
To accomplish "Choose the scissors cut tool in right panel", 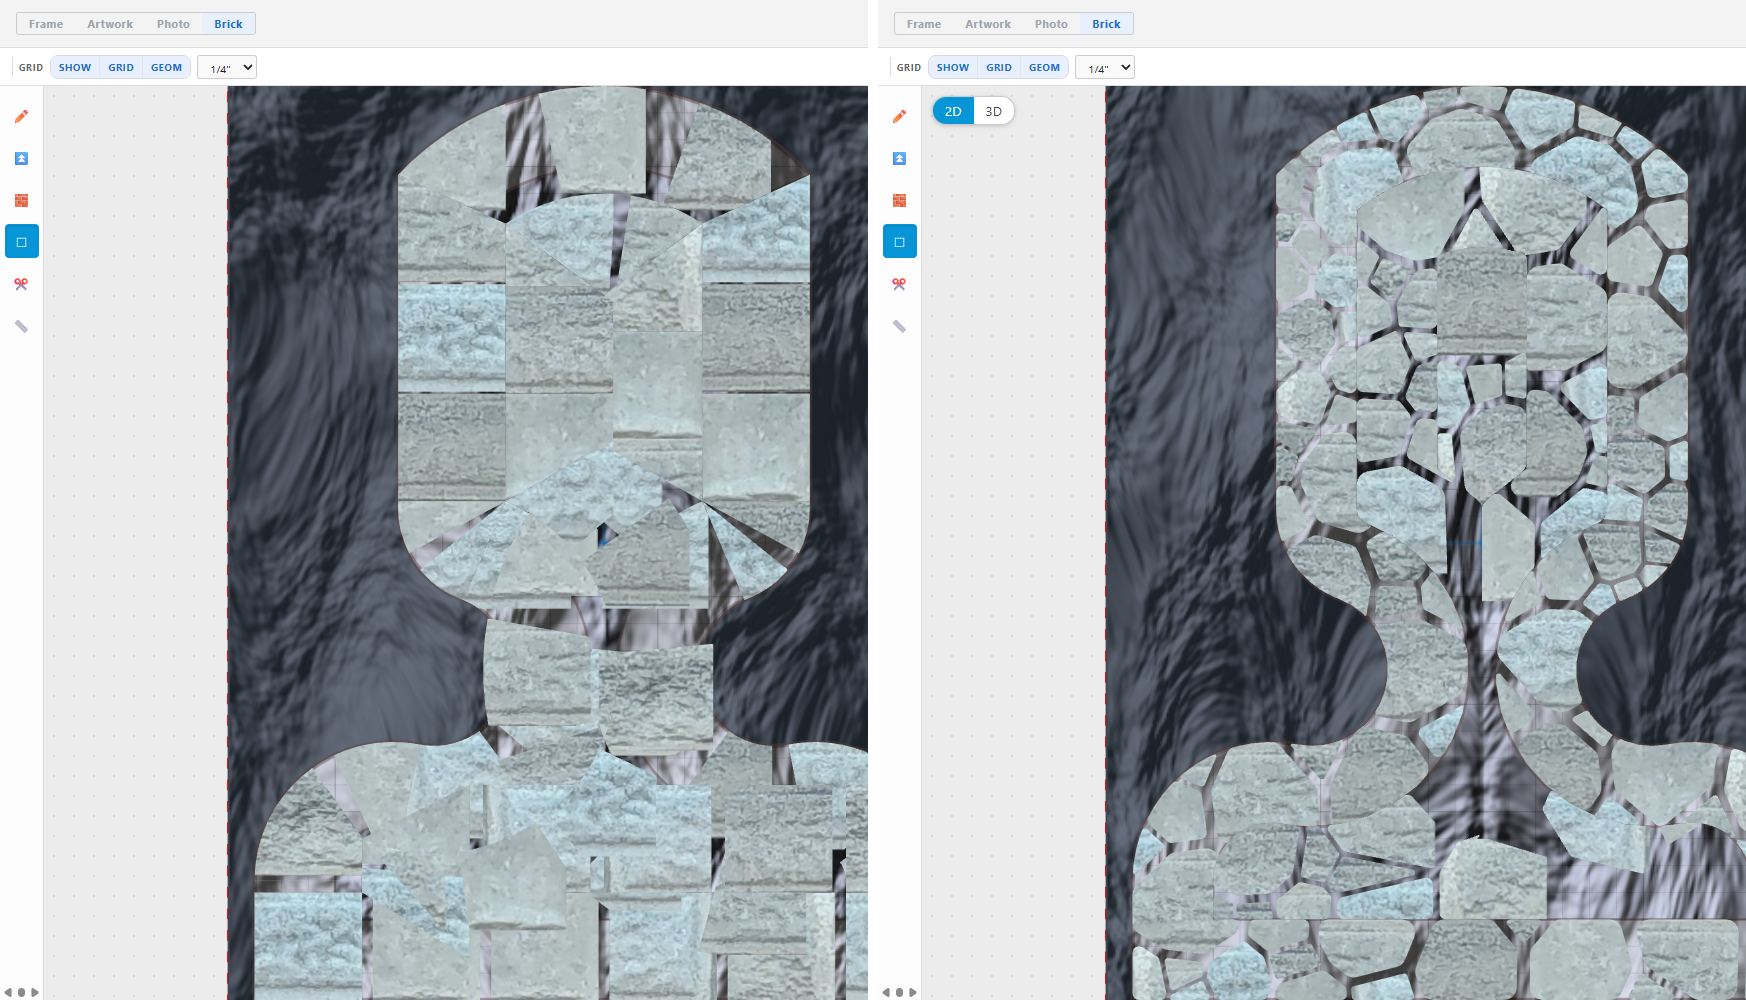I will pos(899,284).
